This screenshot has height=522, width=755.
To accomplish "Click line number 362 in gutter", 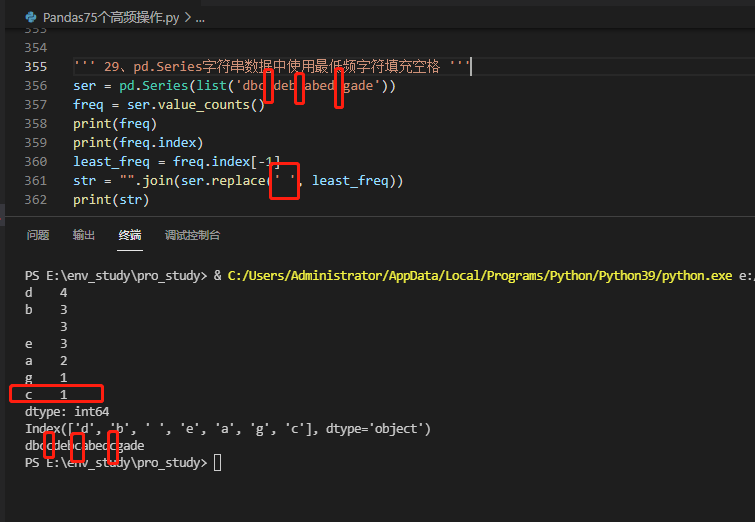I will [36, 199].
